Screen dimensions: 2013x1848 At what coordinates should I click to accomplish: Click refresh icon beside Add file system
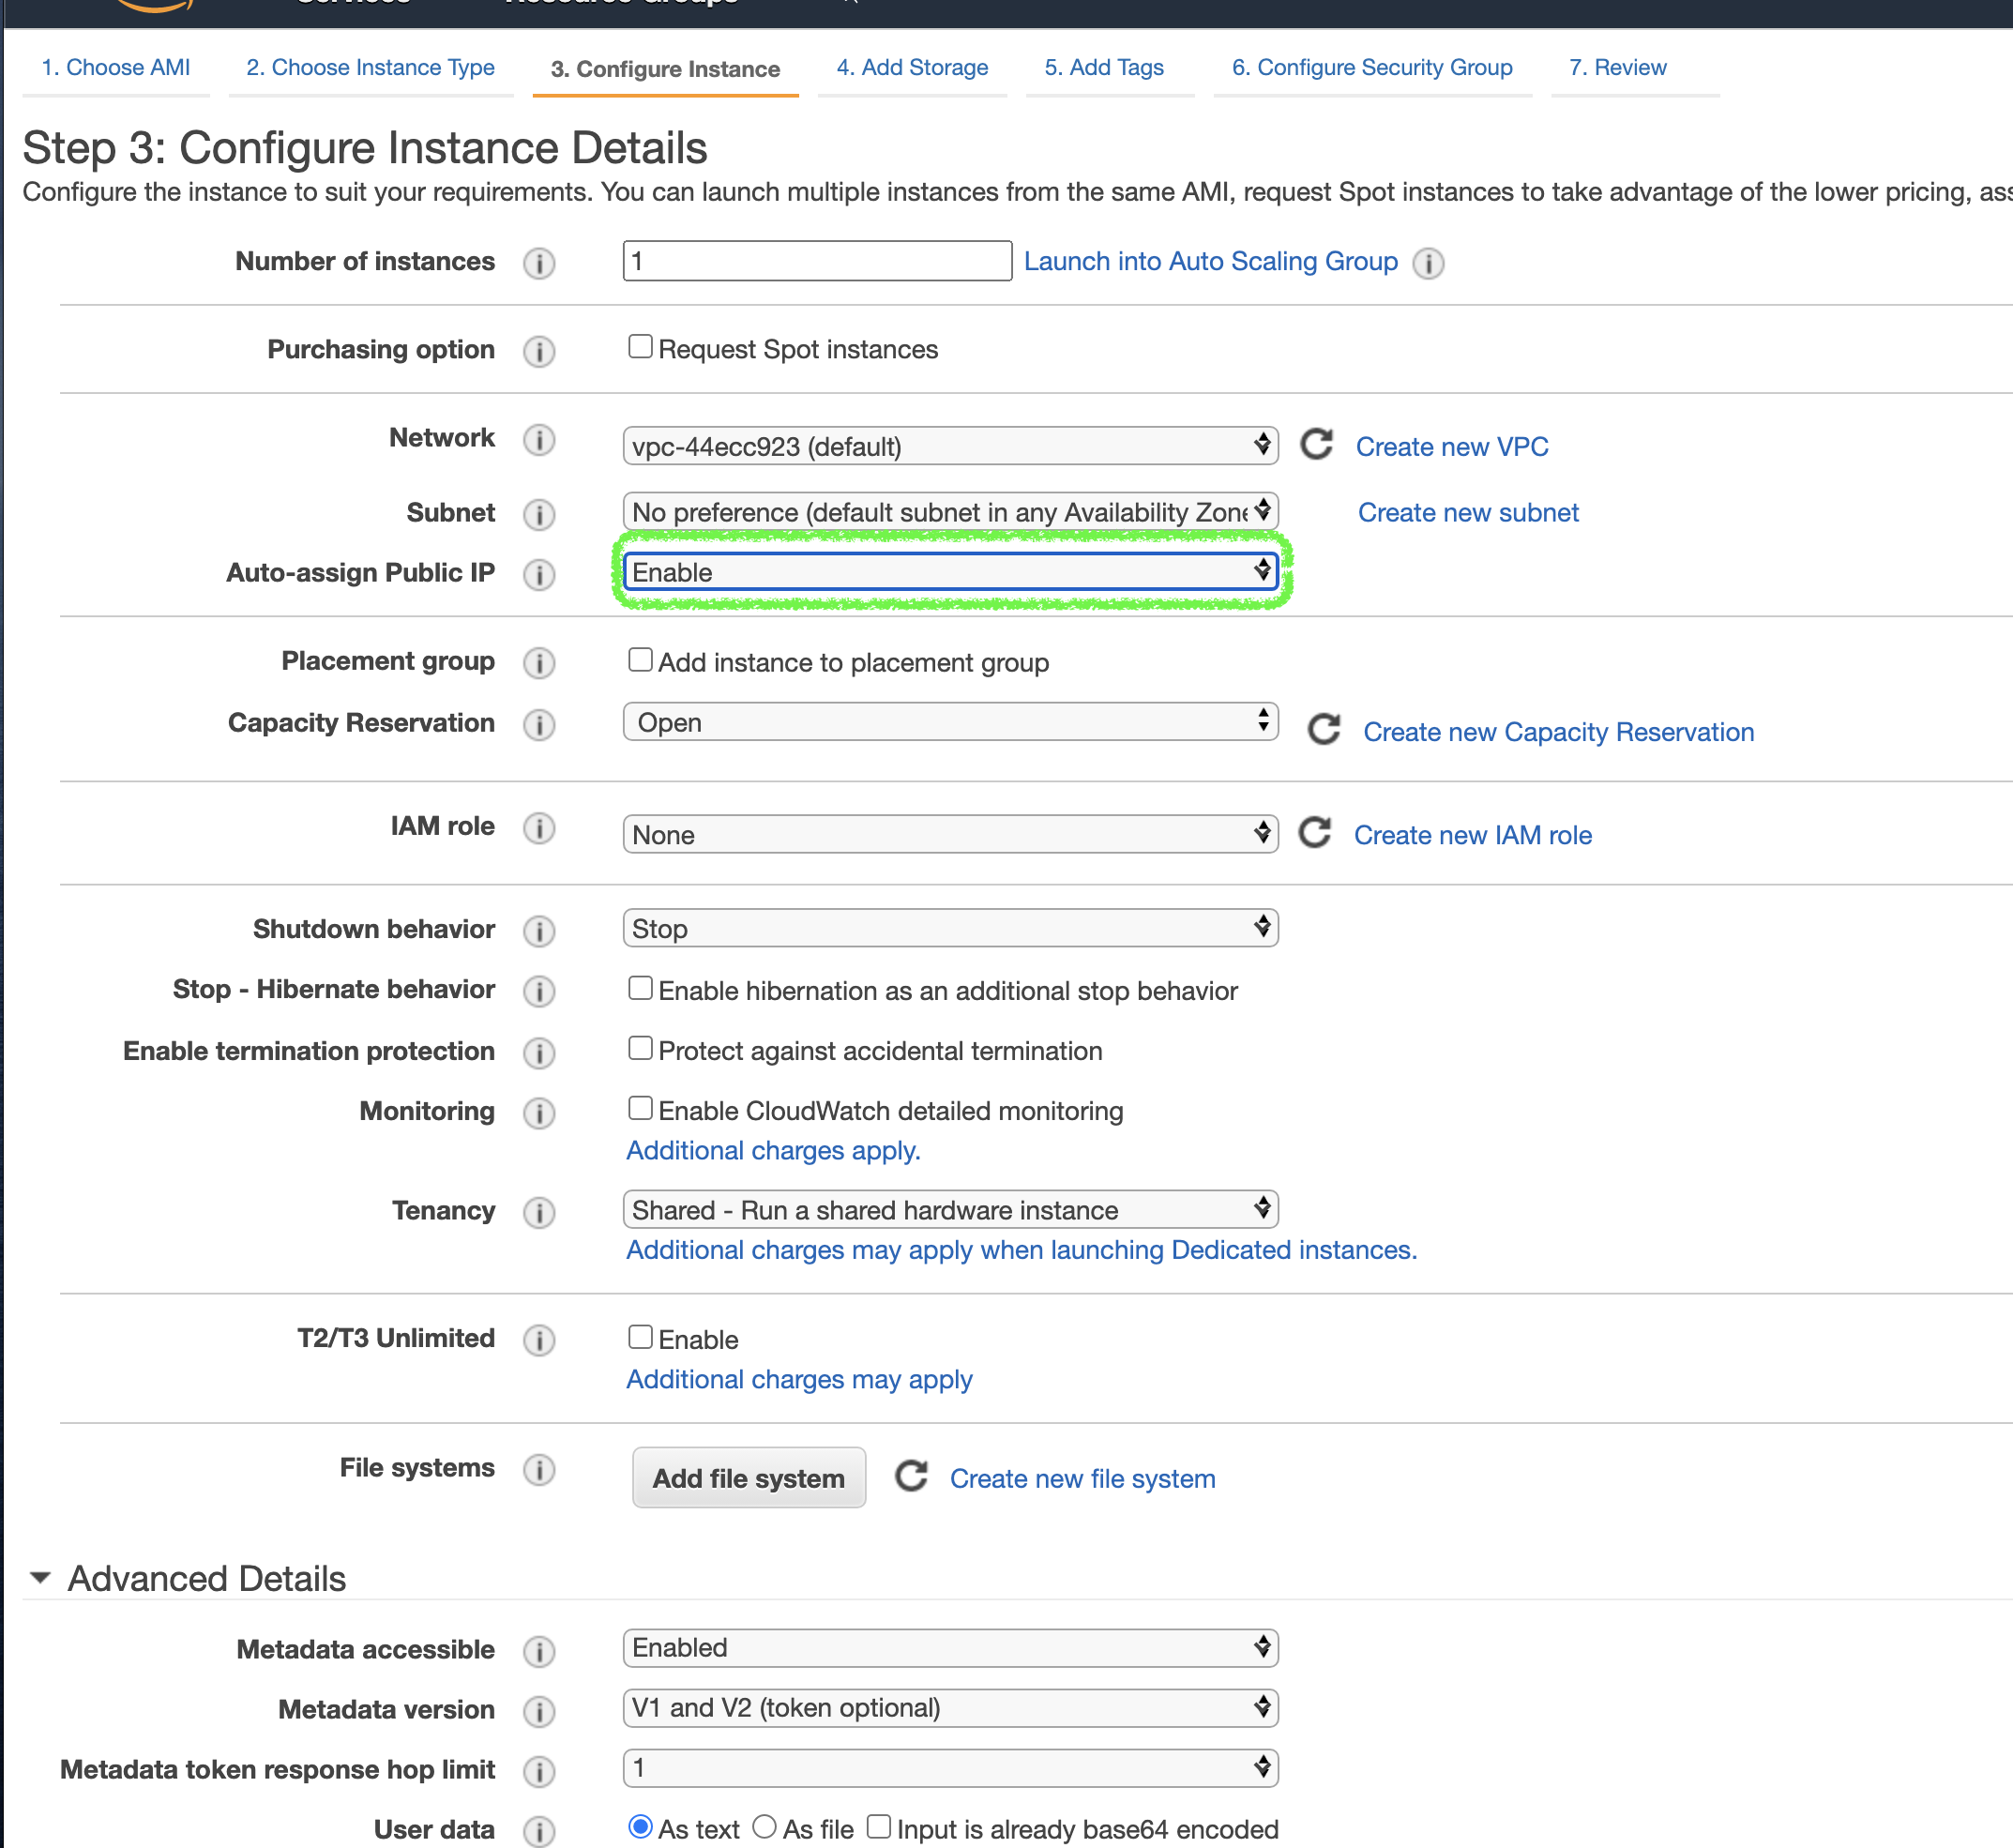point(910,1476)
